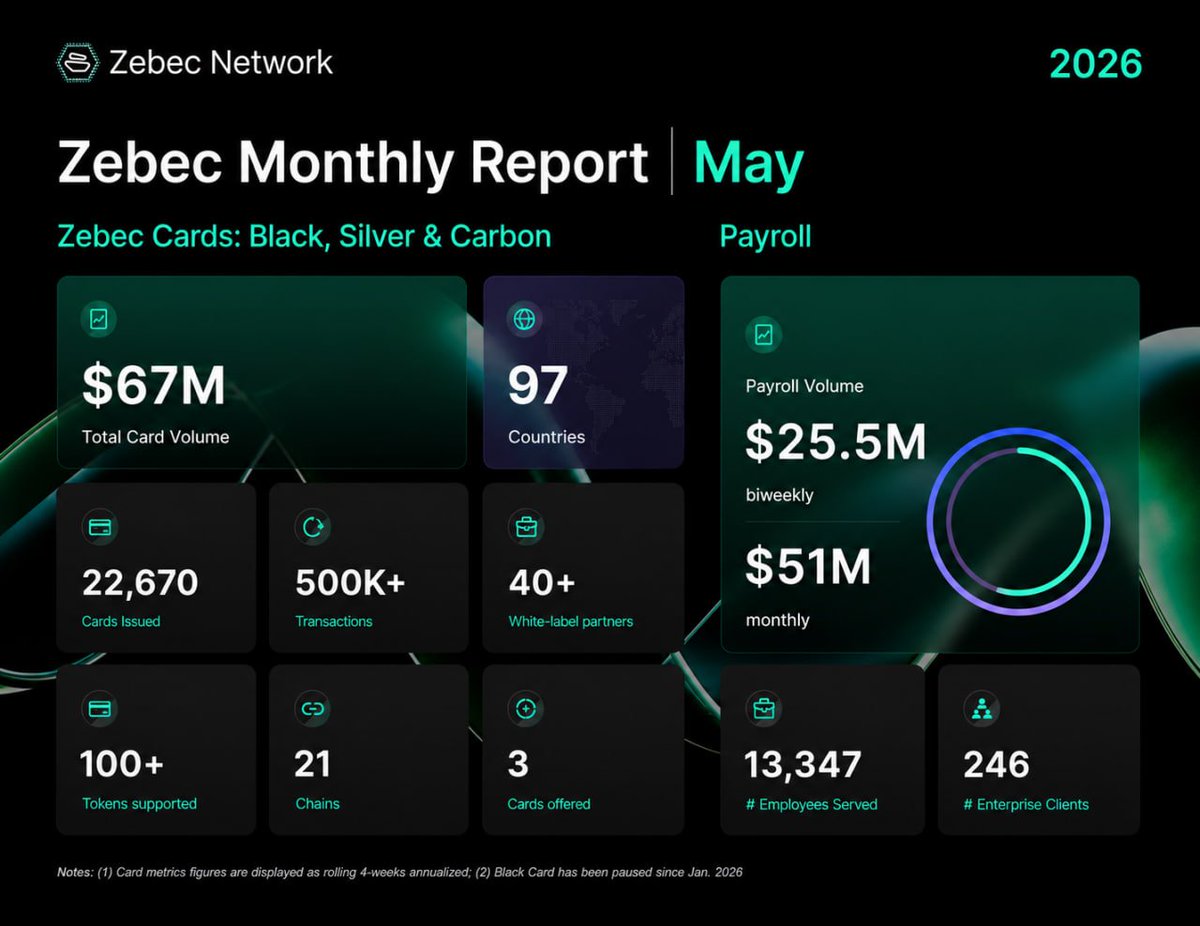Click the briefcase icon above Employees Served
The image size is (1200, 926).
[x=764, y=709]
